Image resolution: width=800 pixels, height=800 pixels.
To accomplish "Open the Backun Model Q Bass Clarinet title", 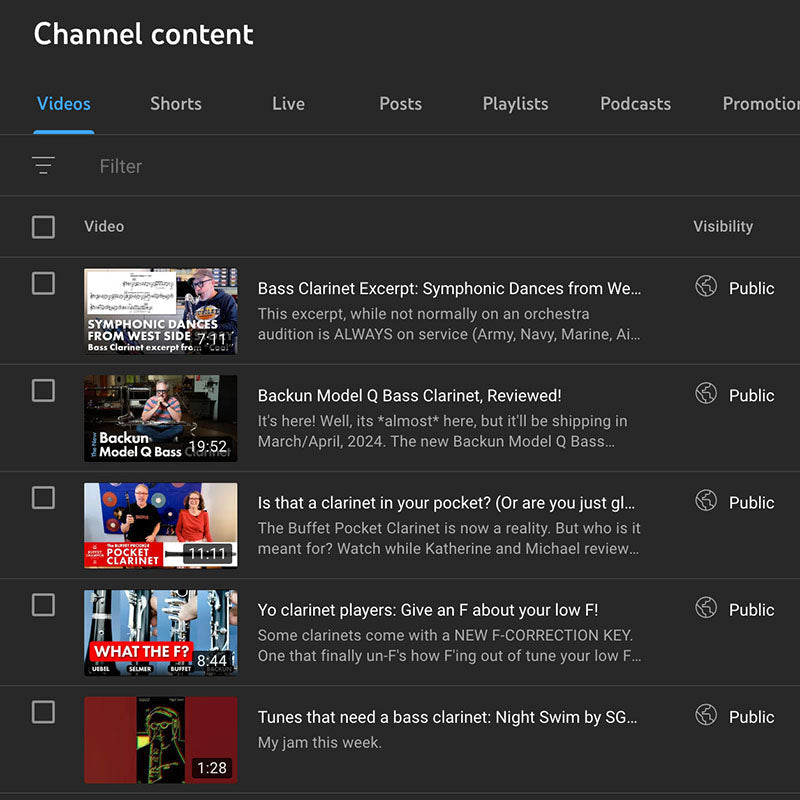I will click(409, 396).
